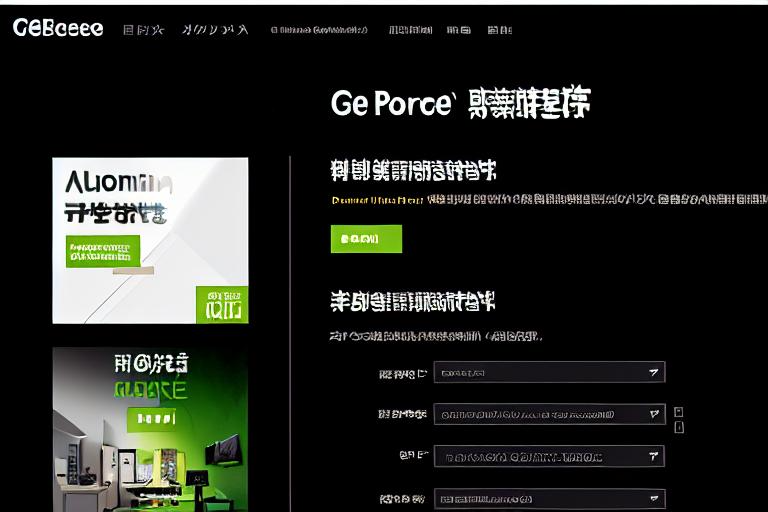Click the green badge on white banner
Image resolution: width=768 pixels, height=512 pixels.
coord(222,304)
